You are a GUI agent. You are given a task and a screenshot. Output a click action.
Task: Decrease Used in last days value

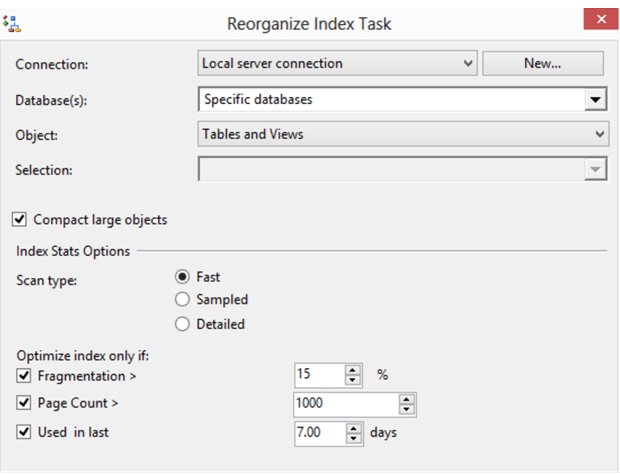pyautogui.click(x=353, y=438)
